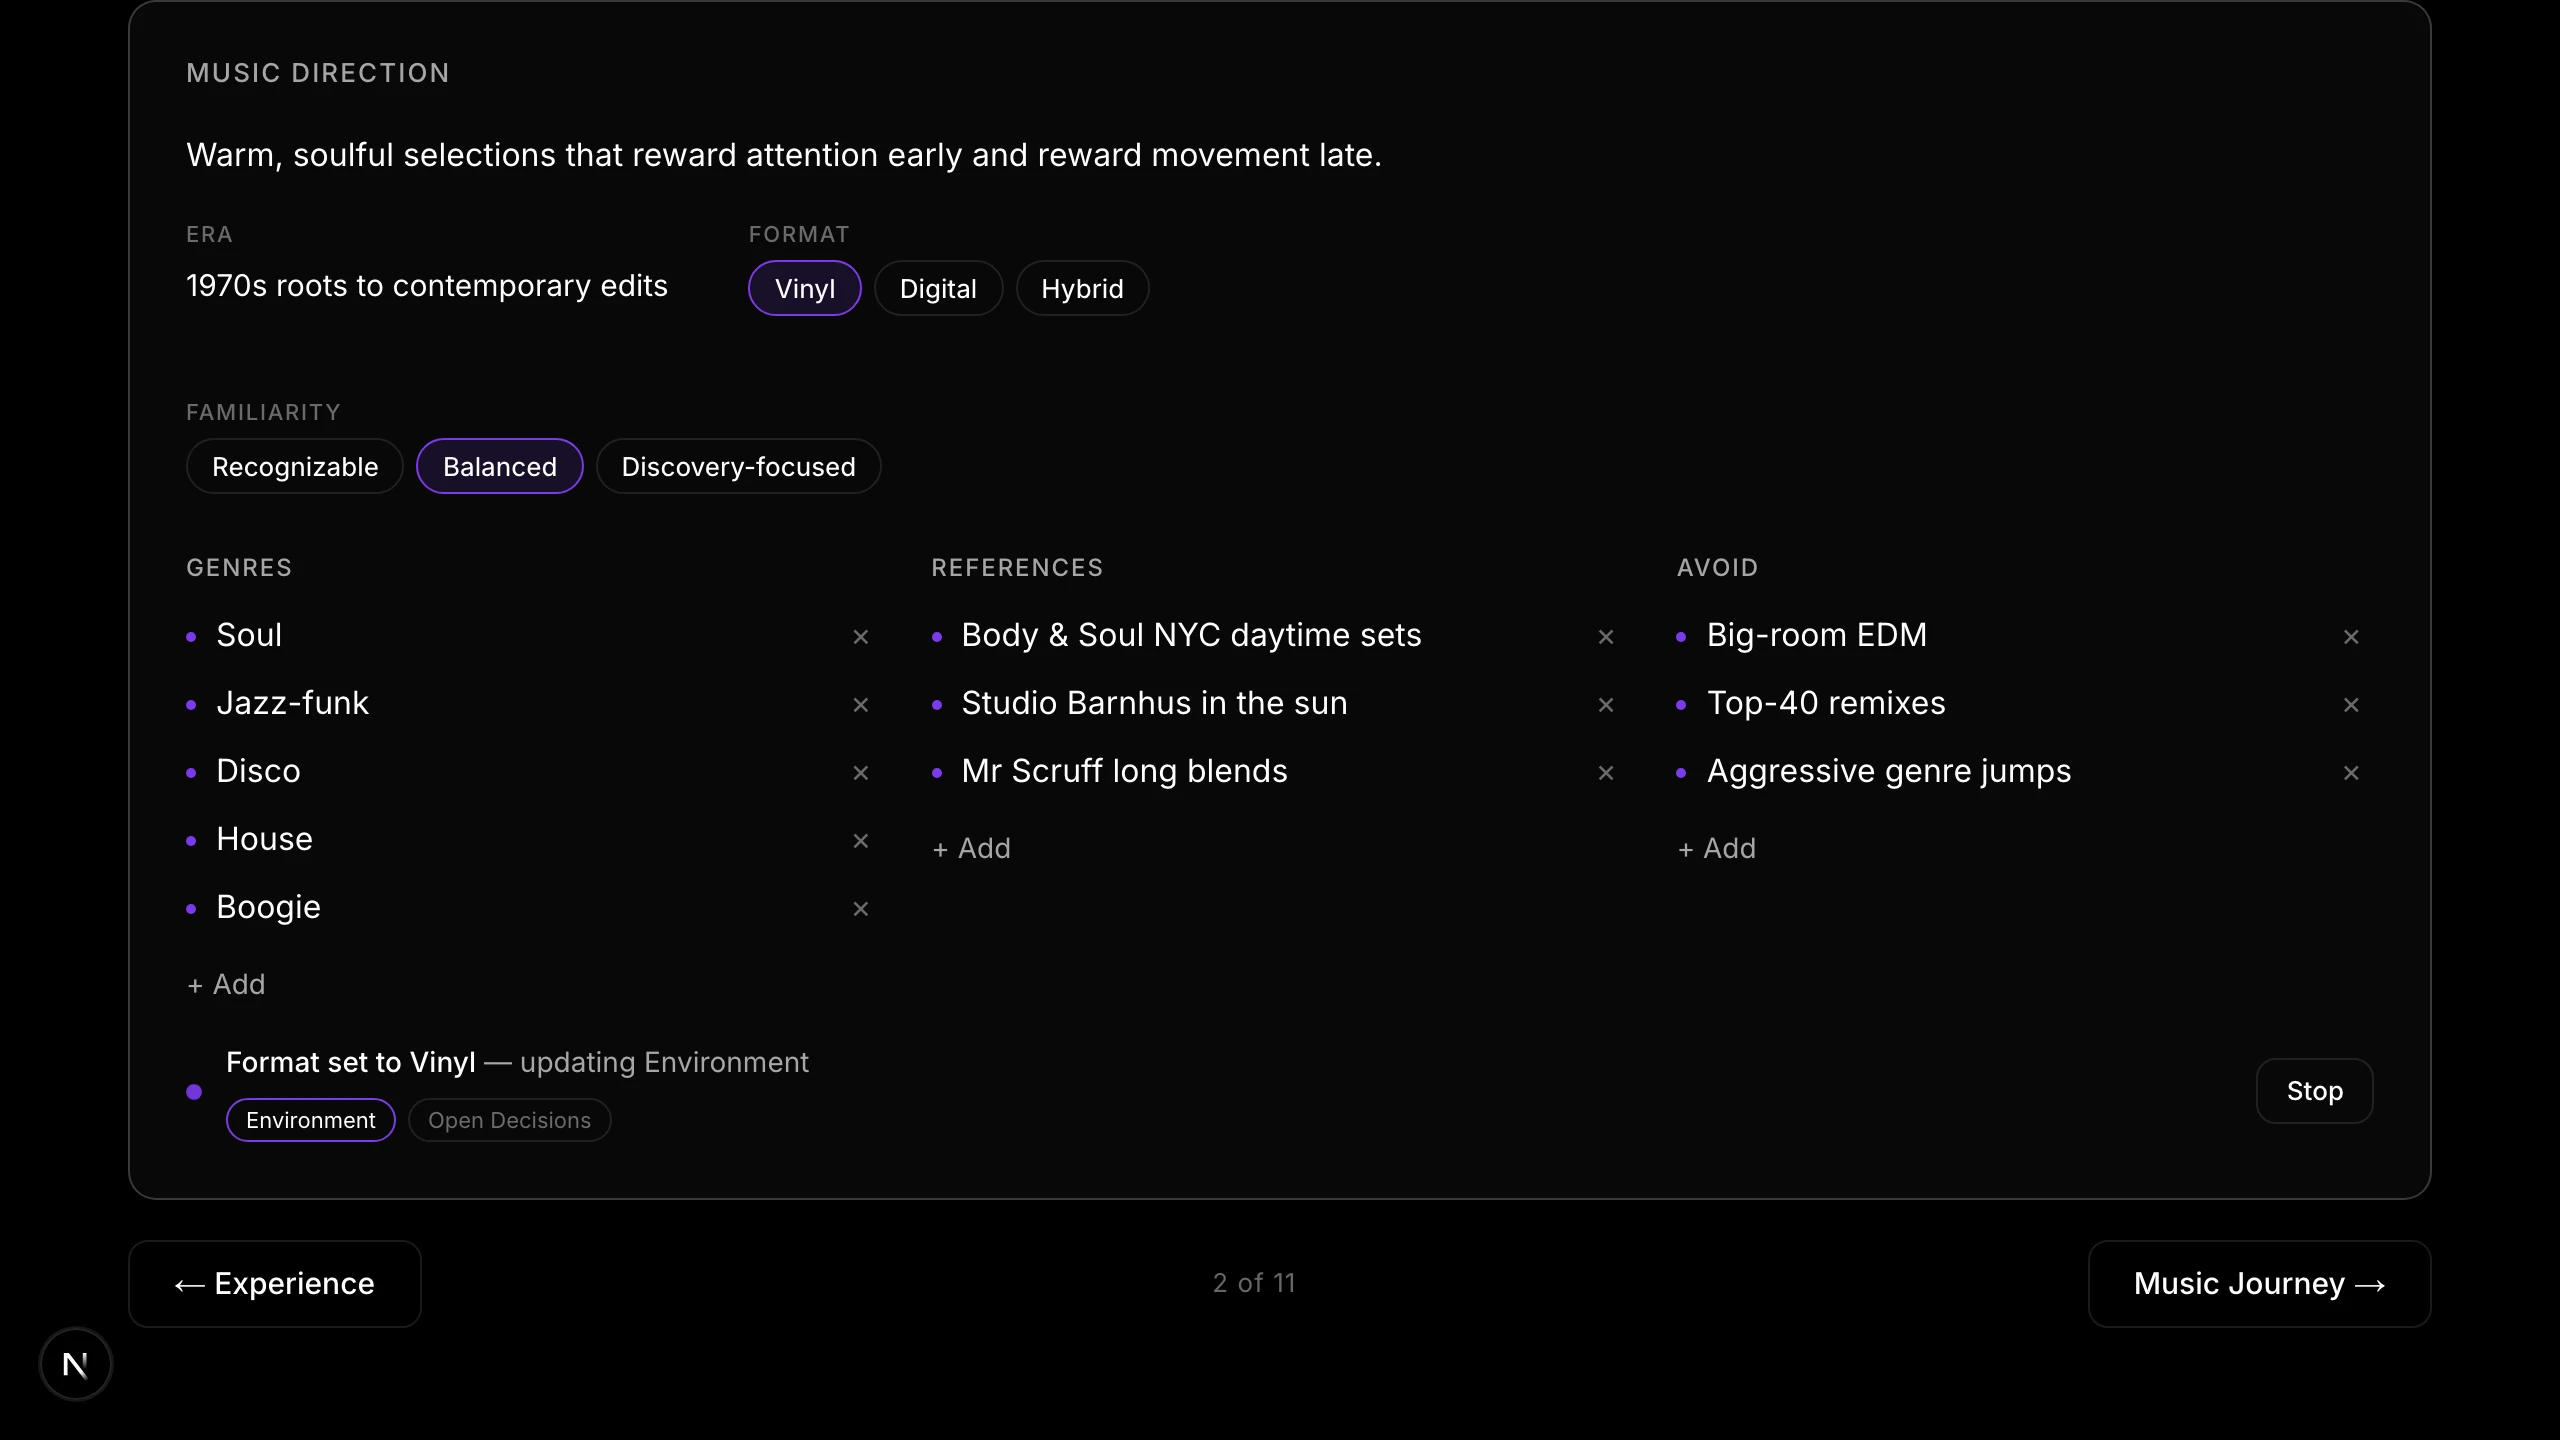
Task: Add a new reference
Action: [971, 848]
